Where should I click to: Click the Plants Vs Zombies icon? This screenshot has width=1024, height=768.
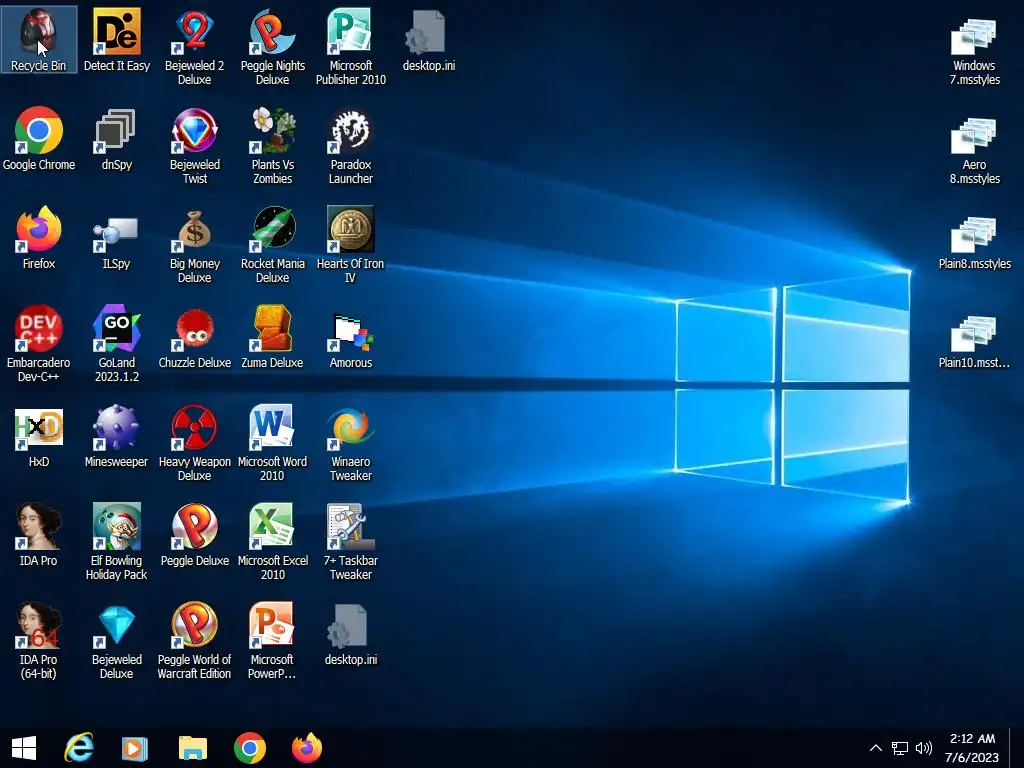(x=272, y=146)
